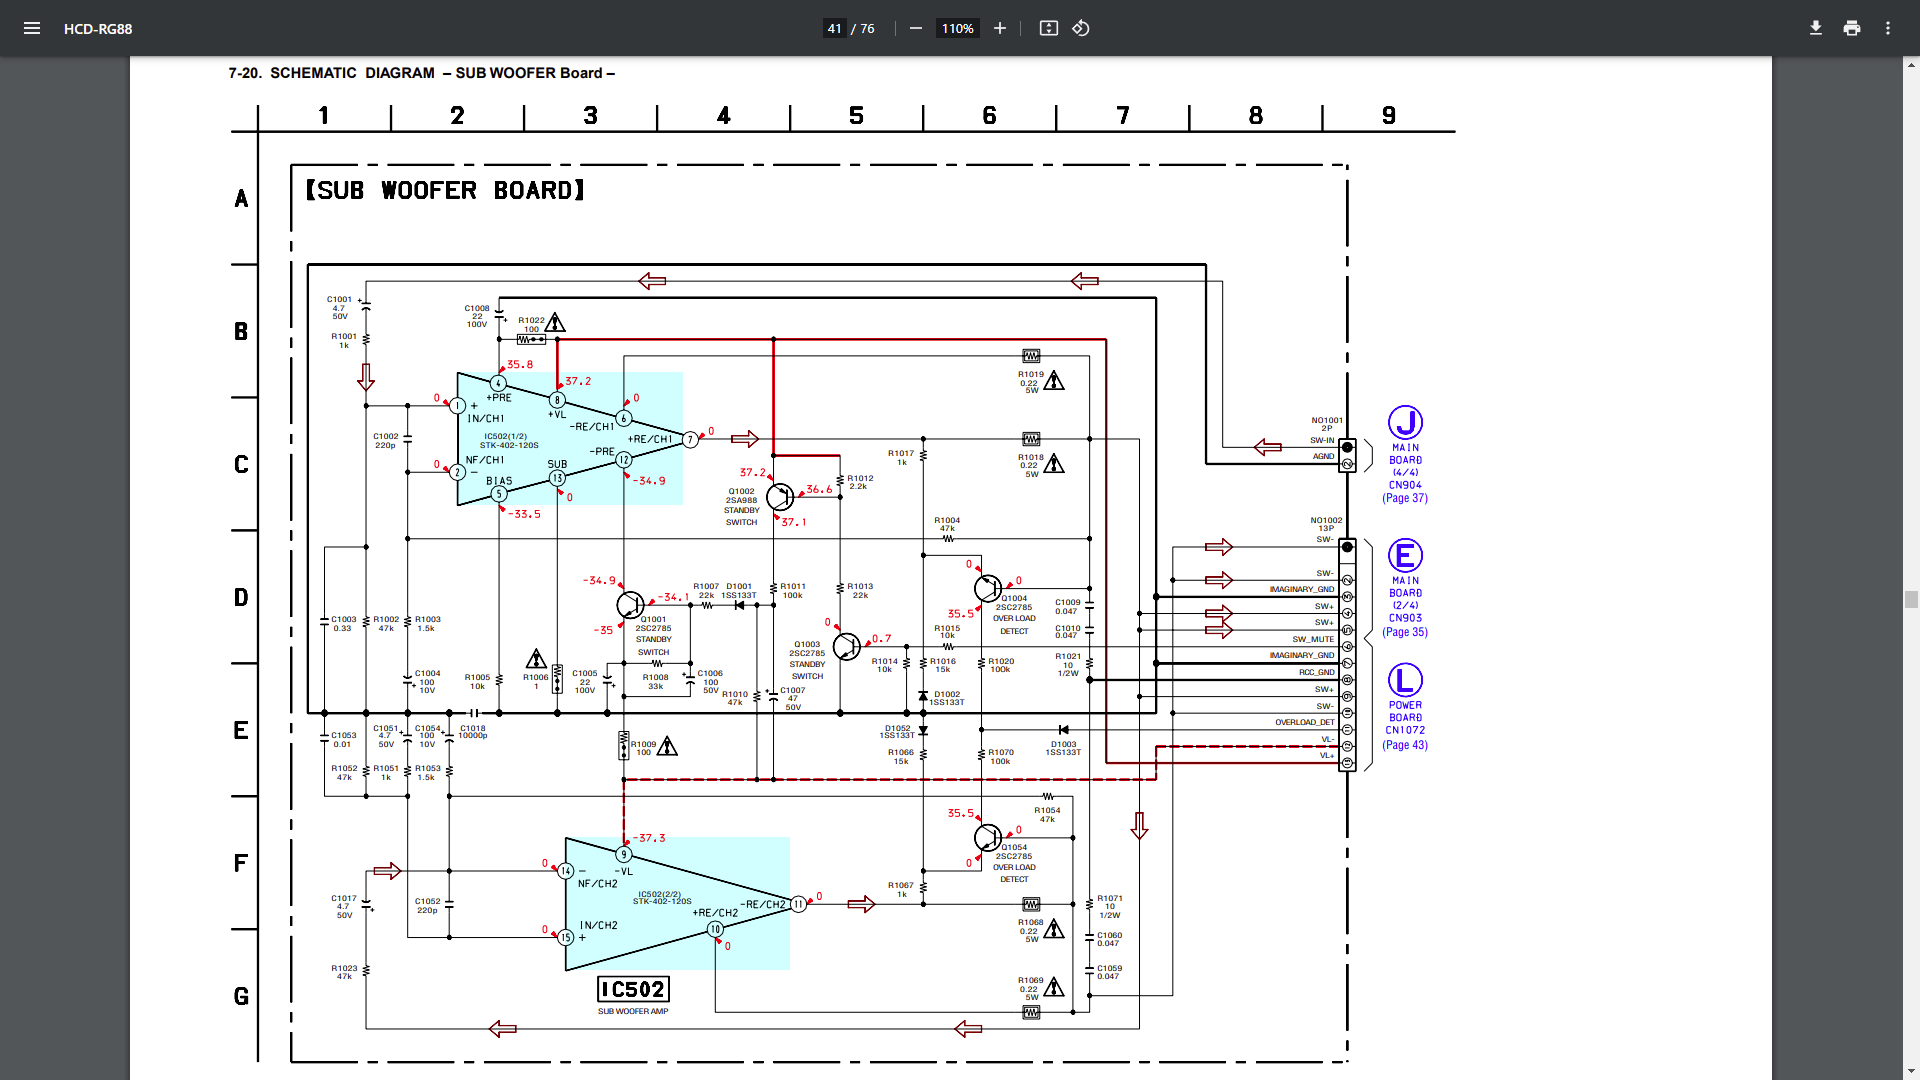Image resolution: width=1920 pixels, height=1080 pixels.
Task: Click the vertical scrollbar thumb
Action: click(1911, 599)
